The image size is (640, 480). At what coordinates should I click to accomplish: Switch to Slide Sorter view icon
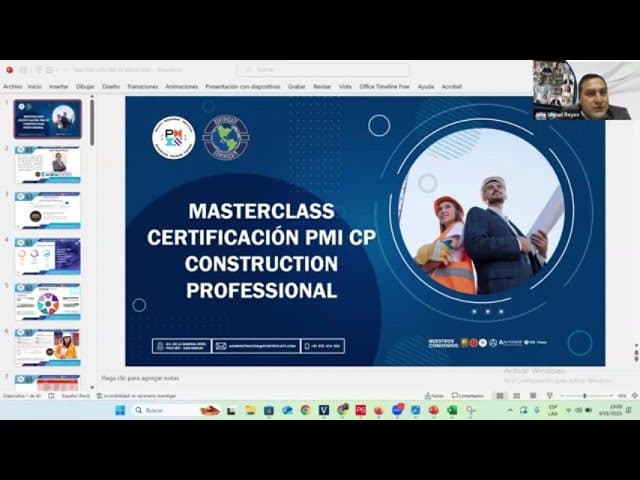(x=516, y=396)
